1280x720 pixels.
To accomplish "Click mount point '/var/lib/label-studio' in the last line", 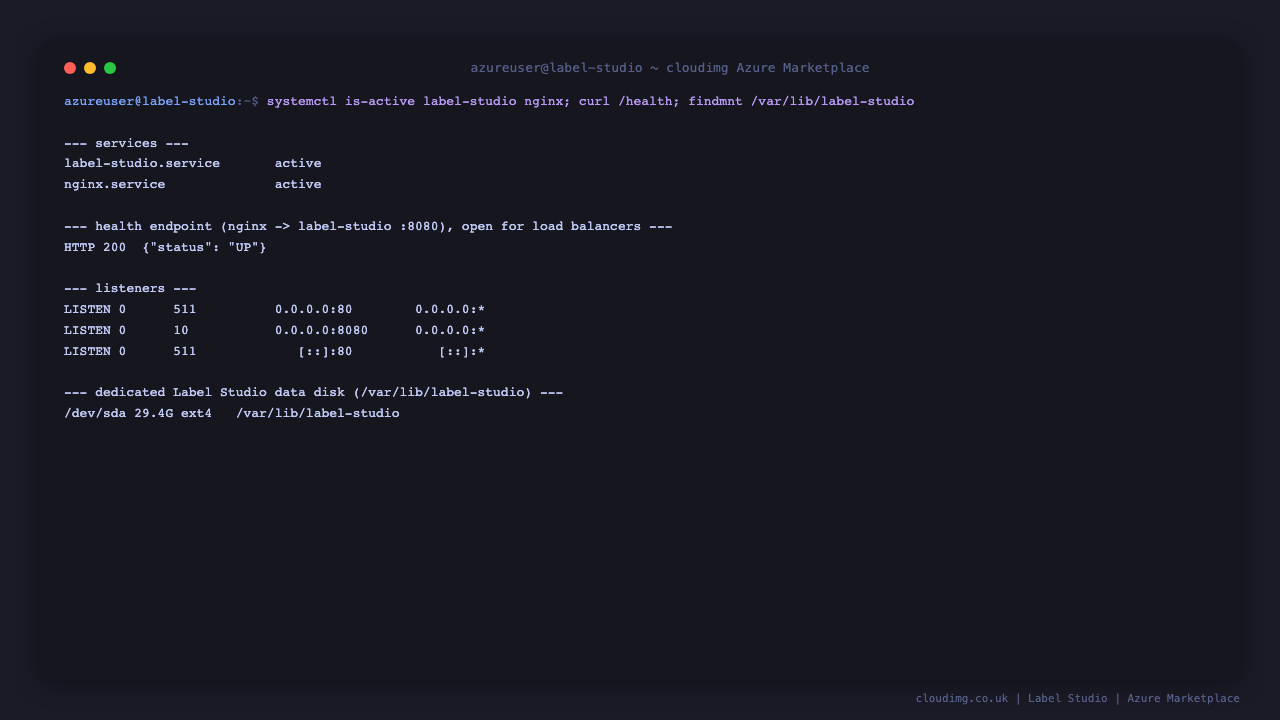I will click(318, 414).
